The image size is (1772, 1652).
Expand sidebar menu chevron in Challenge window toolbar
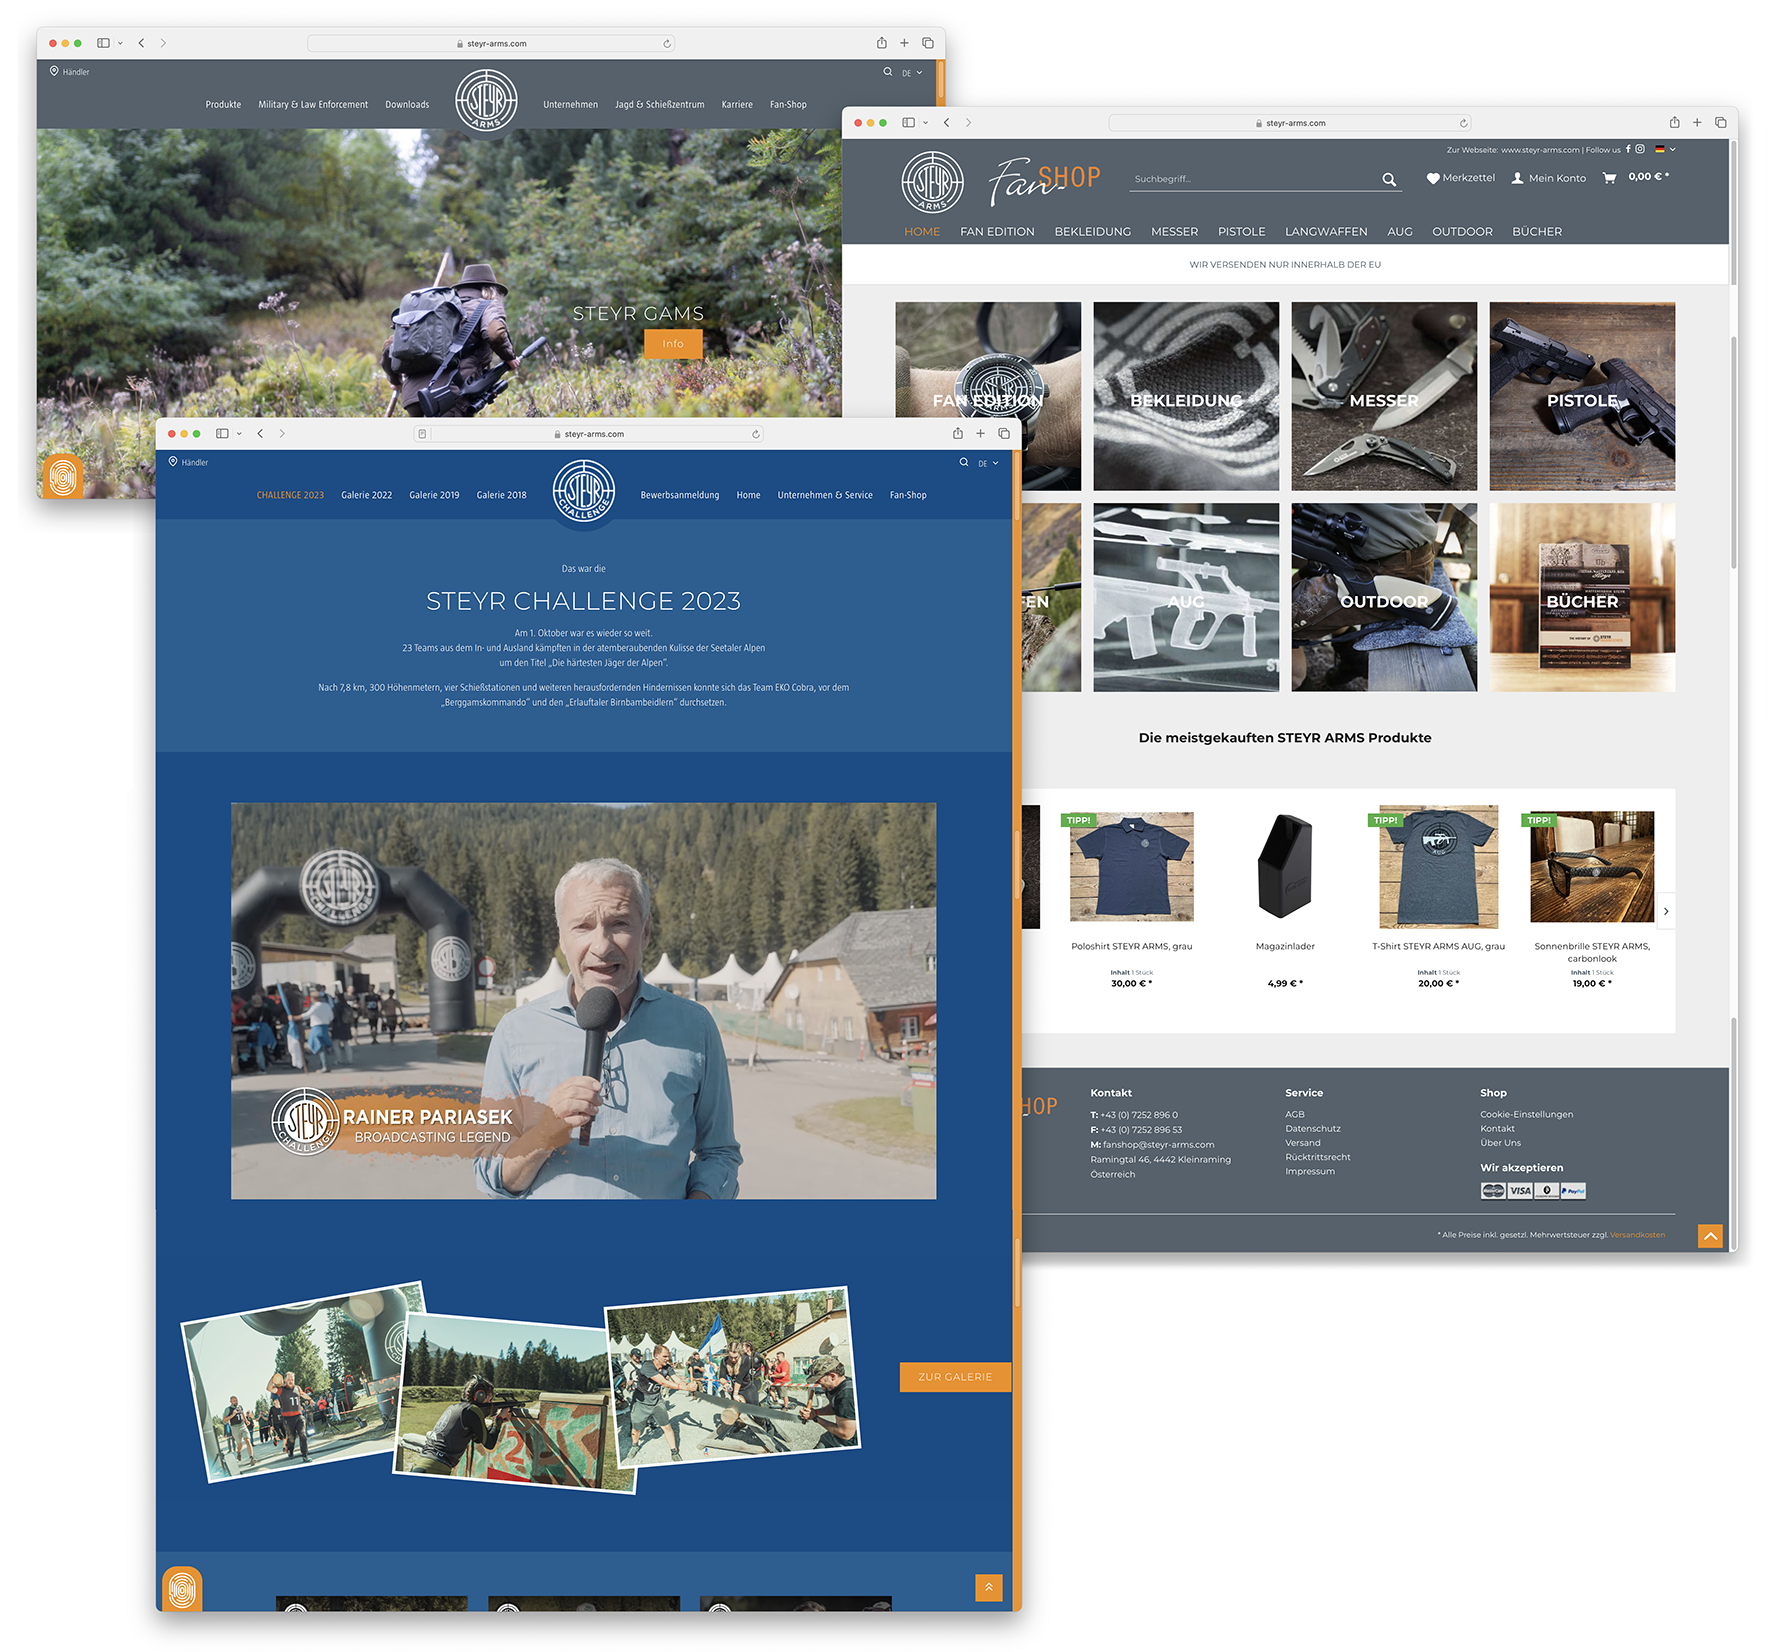coord(239,433)
